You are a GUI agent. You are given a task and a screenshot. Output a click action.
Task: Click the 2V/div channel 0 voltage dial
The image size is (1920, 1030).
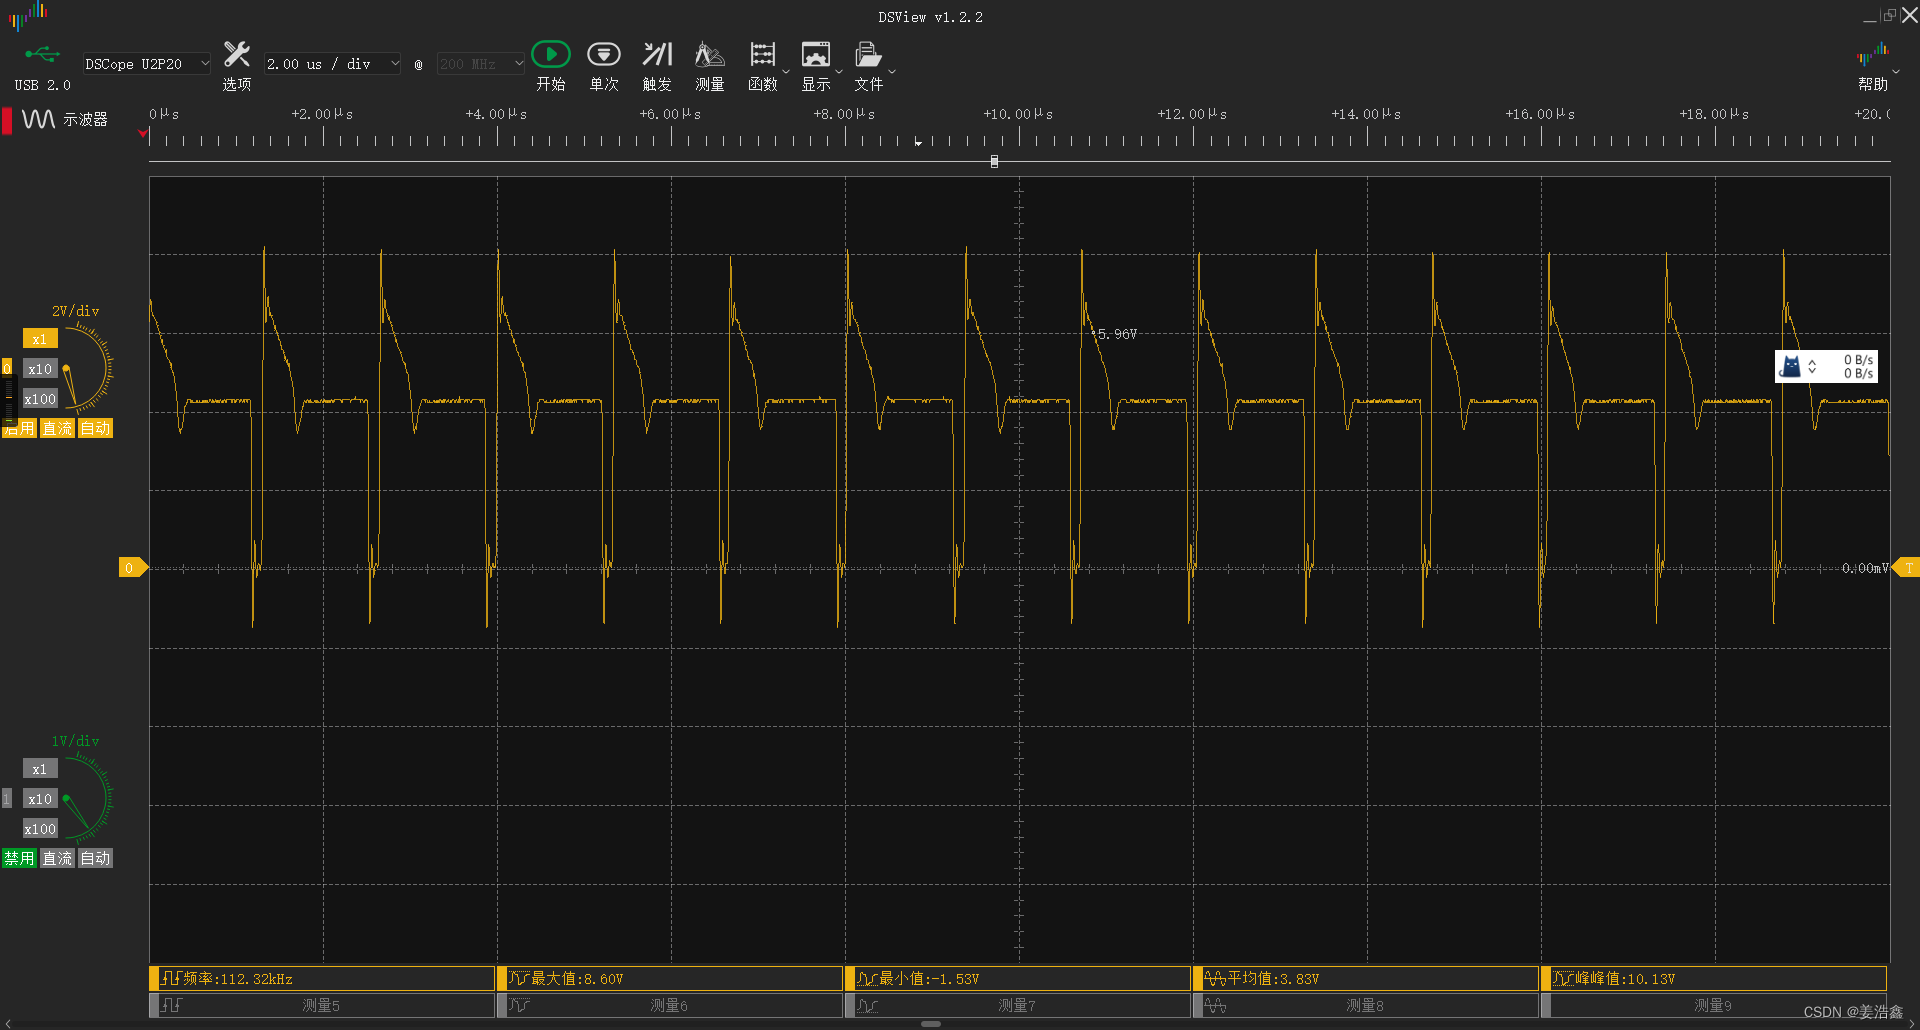(x=86, y=369)
